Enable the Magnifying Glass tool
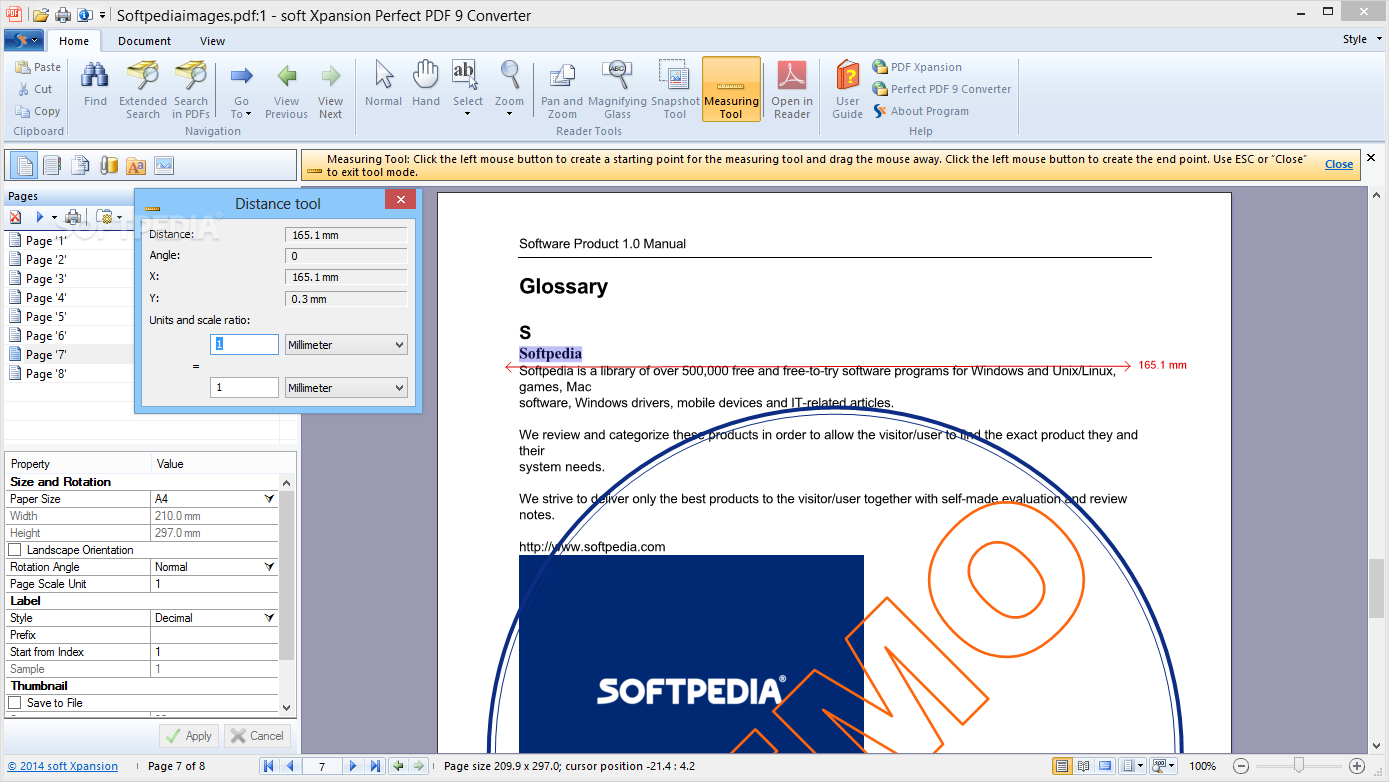Viewport: 1389px width, 782px height. (617, 90)
